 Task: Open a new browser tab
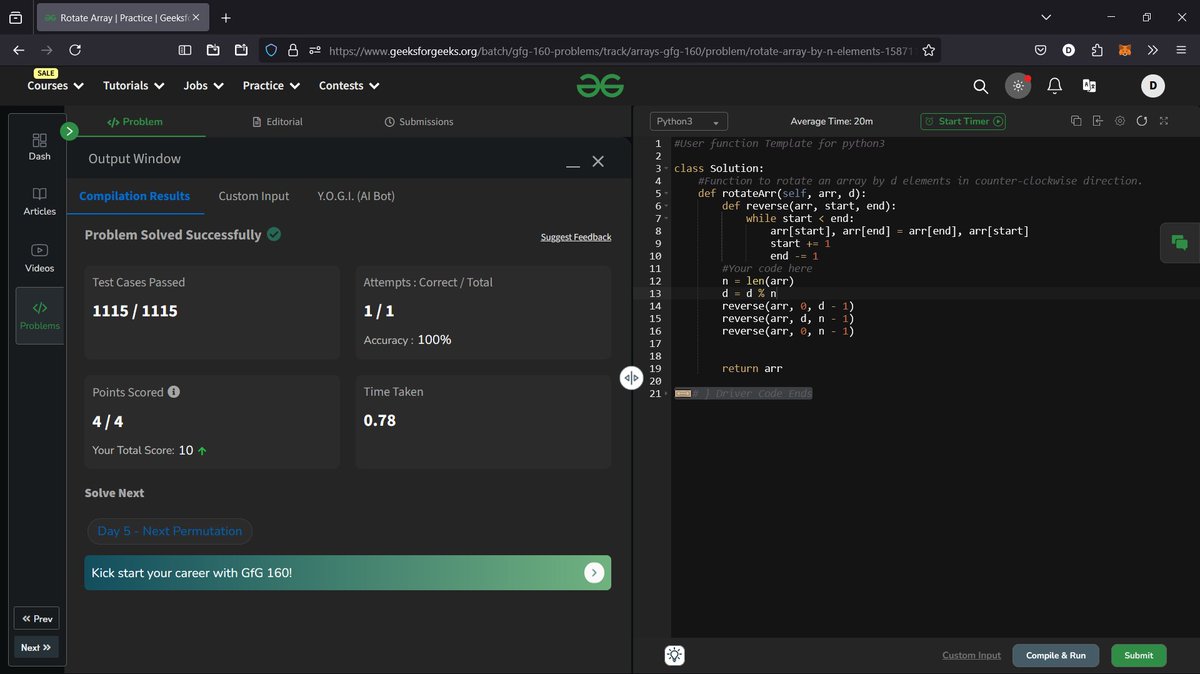tap(226, 17)
